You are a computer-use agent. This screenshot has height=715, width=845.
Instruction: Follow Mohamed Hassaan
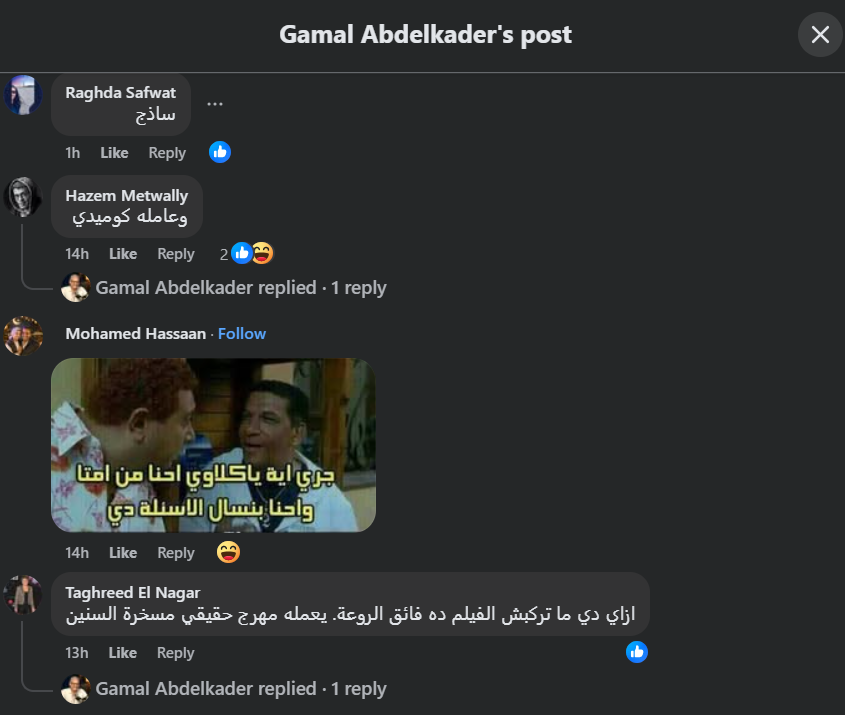pyautogui.click(x=241, y=334)
